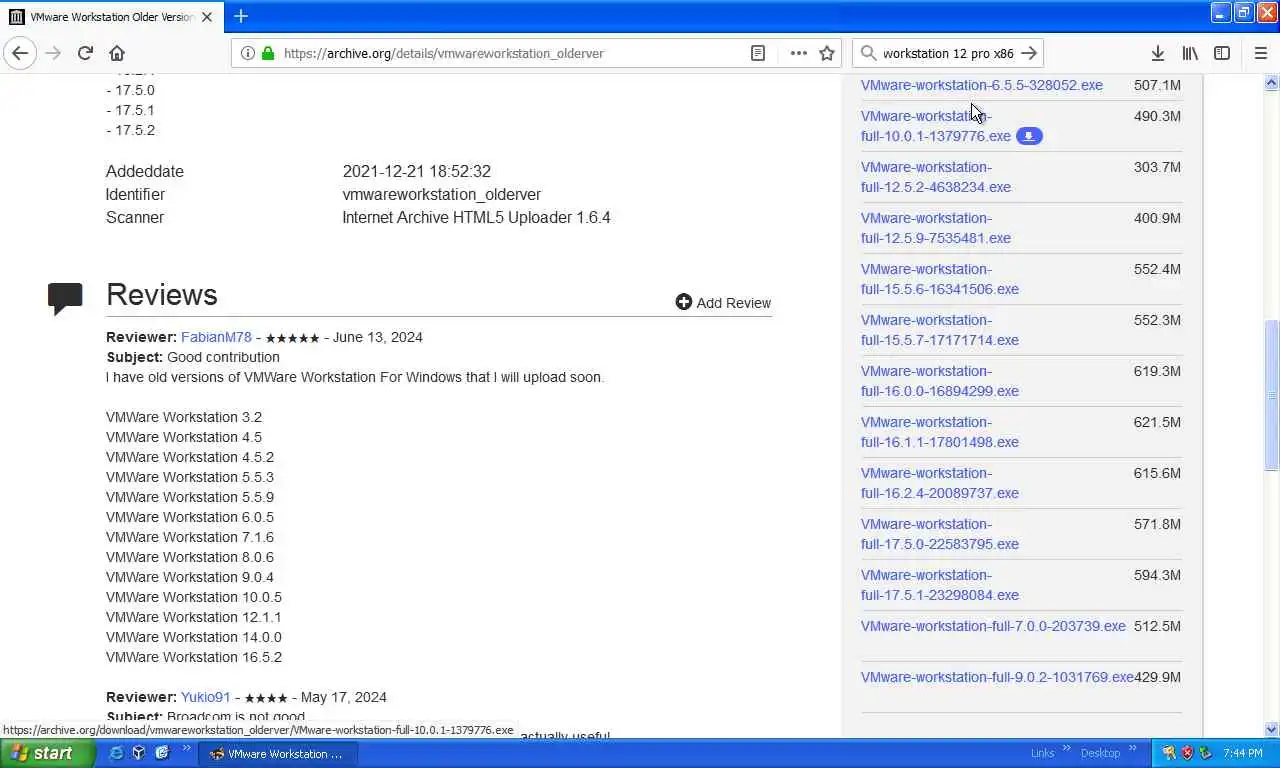Open page actions three-dot menu

point(798,53)
